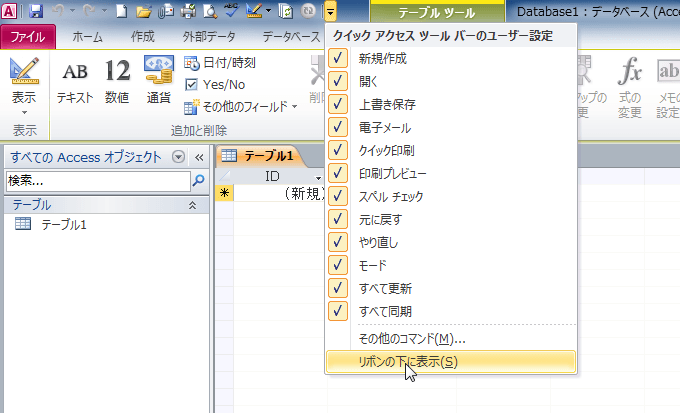Open Print Preview magnifier icon
This screenshot has height=413, width=680.
[x=210, y=11]
